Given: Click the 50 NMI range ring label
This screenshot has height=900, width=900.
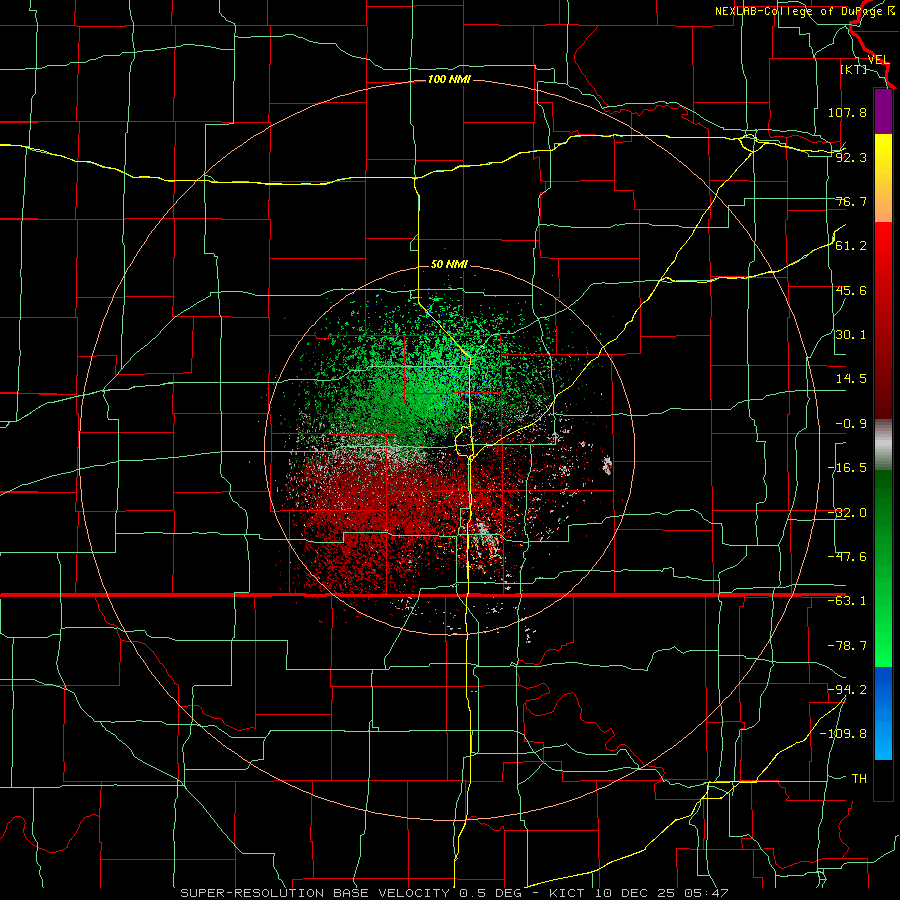Looking at the screenshot, I should point(449,264).
